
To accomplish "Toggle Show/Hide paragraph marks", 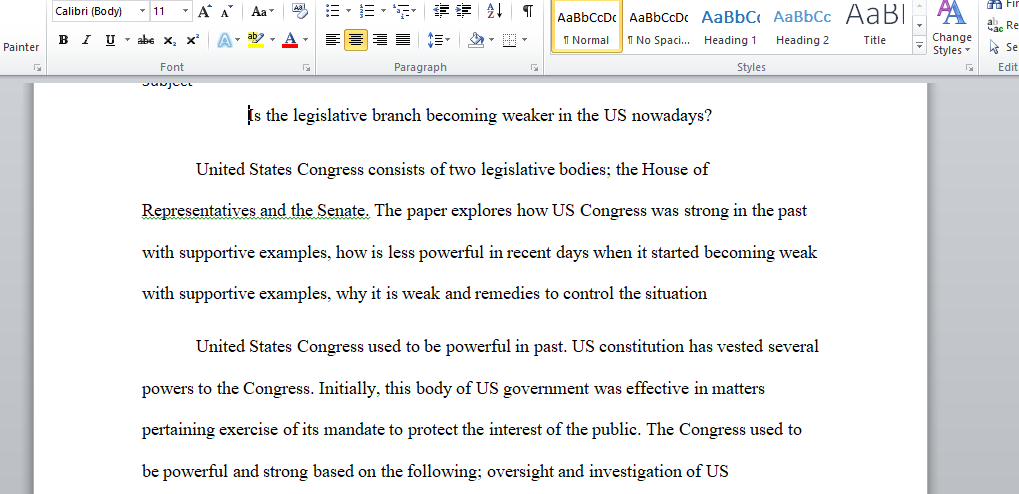I will tap(528, 11).
